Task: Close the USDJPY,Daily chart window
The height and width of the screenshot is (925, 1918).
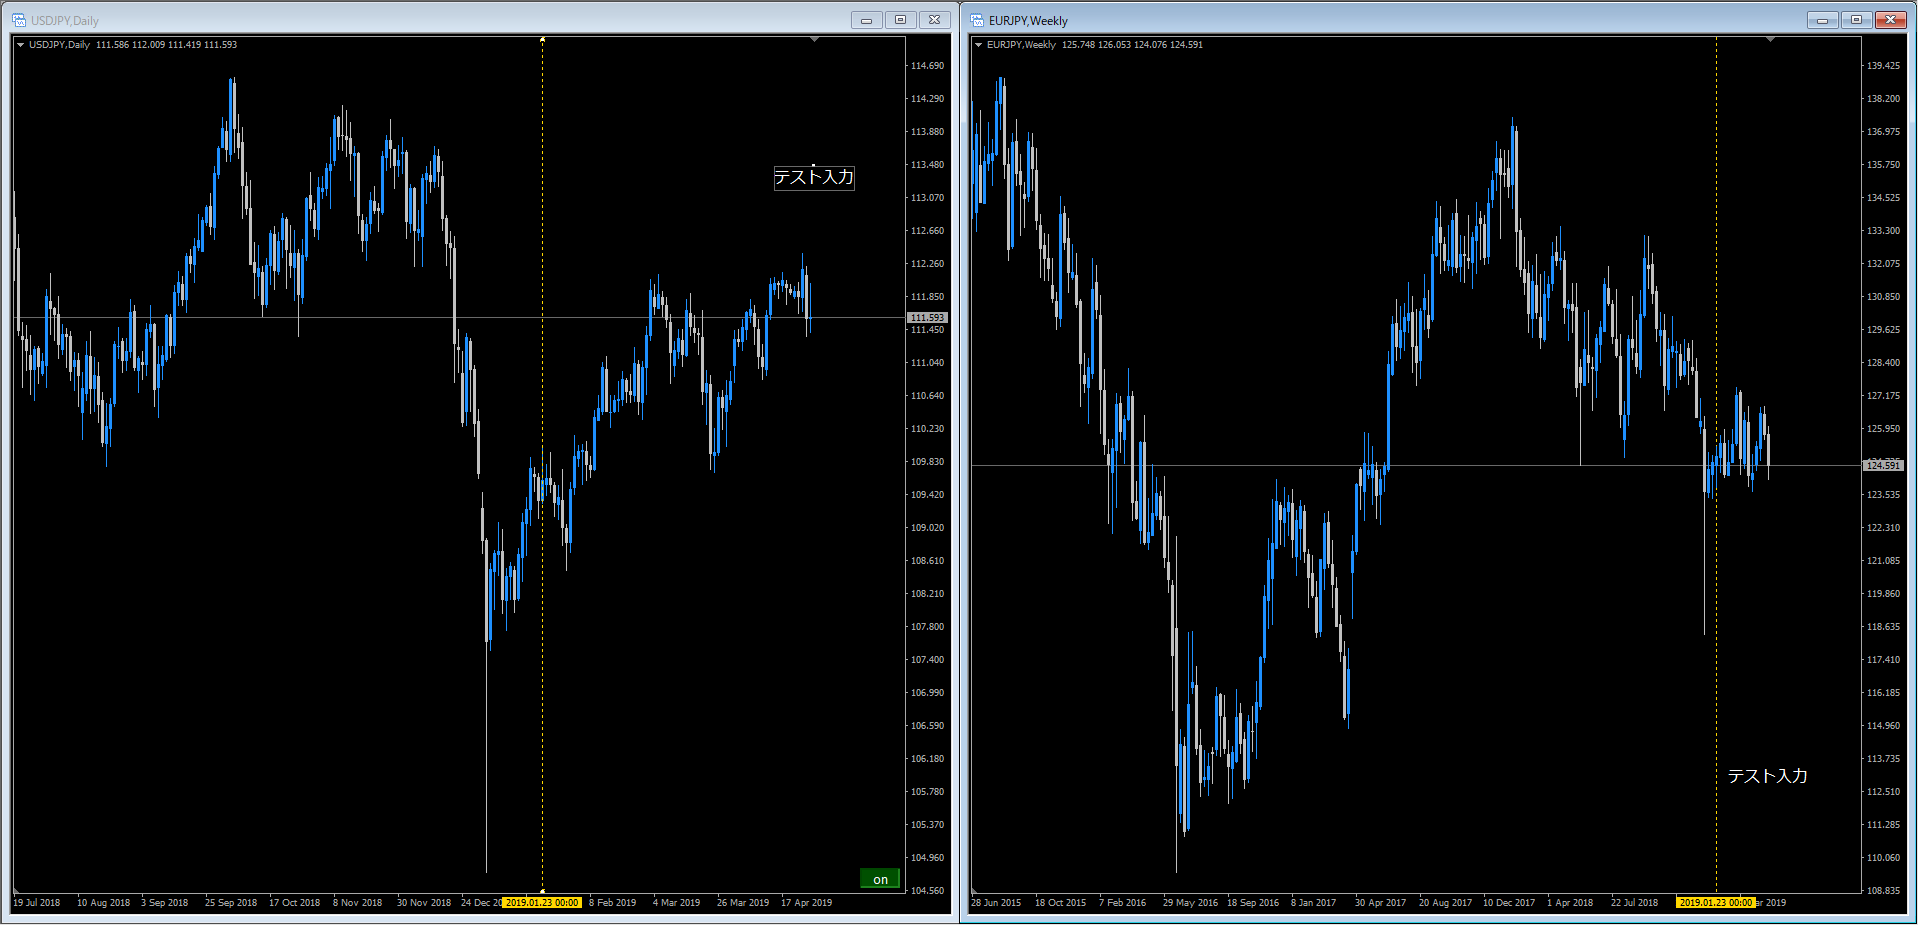Action: (934, 20)
